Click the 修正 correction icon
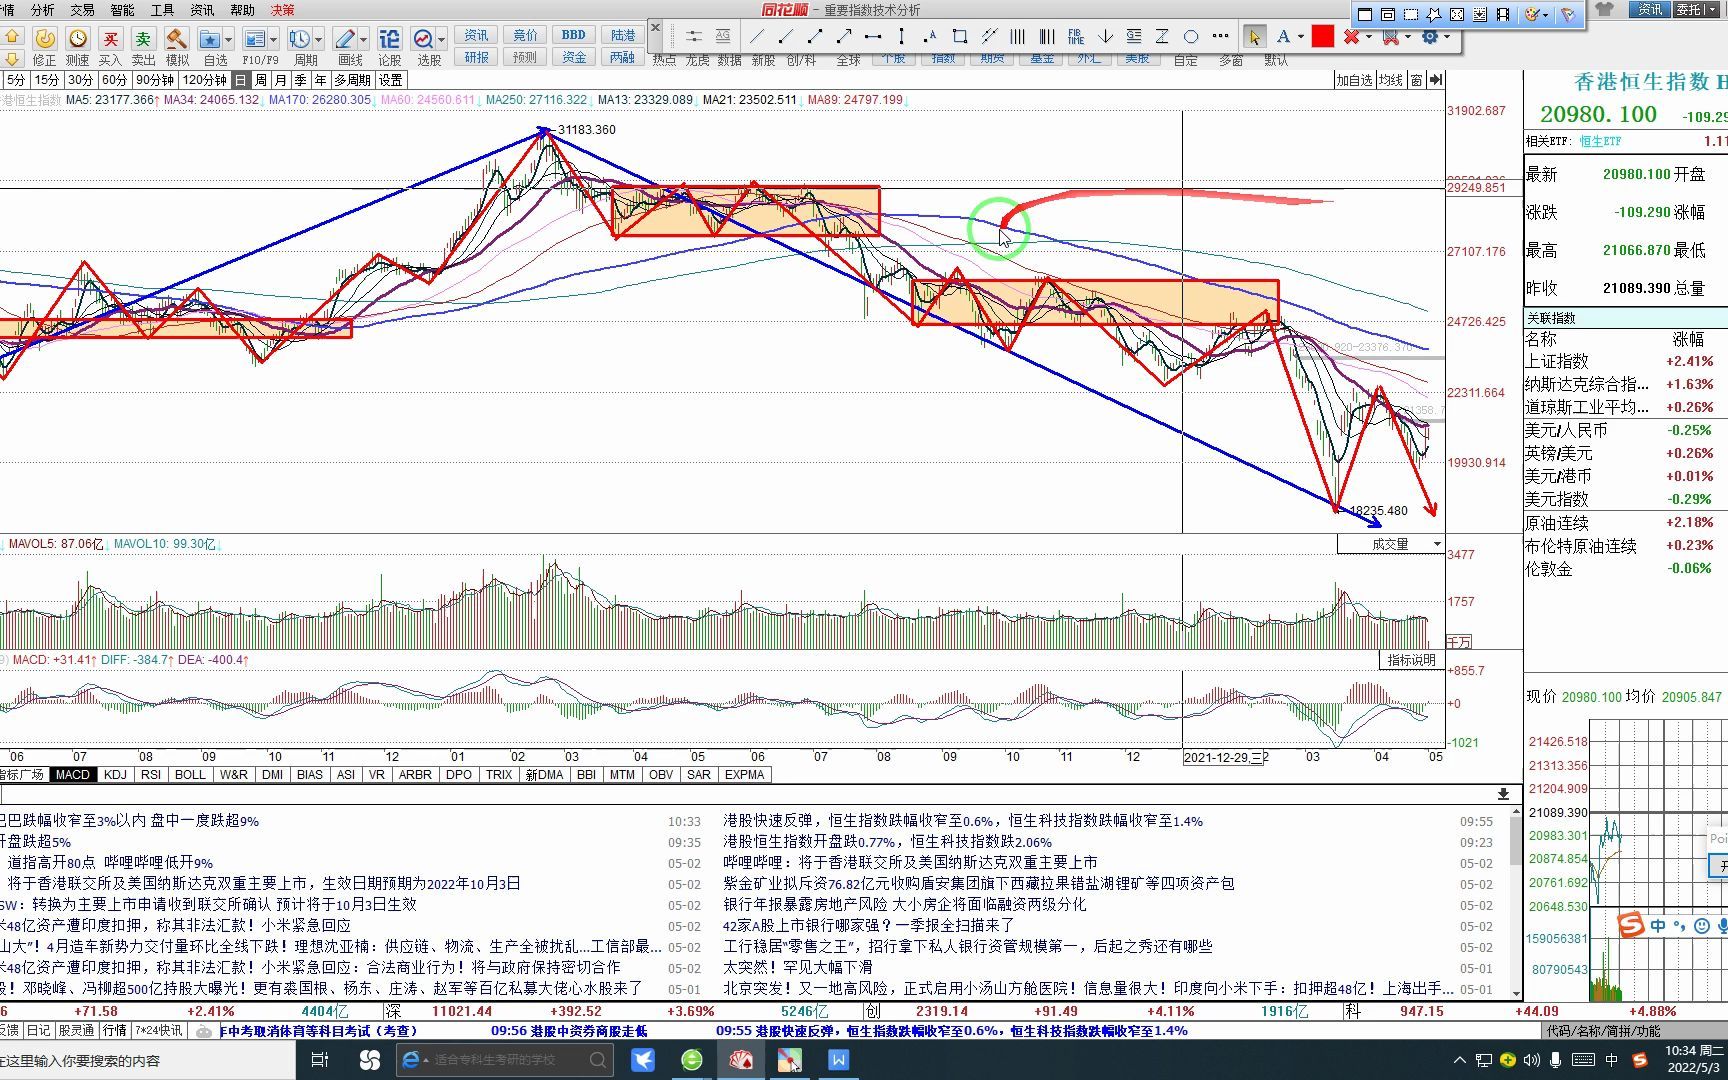This screenshot has height=1080, width=1728. [x=44, y=38]
